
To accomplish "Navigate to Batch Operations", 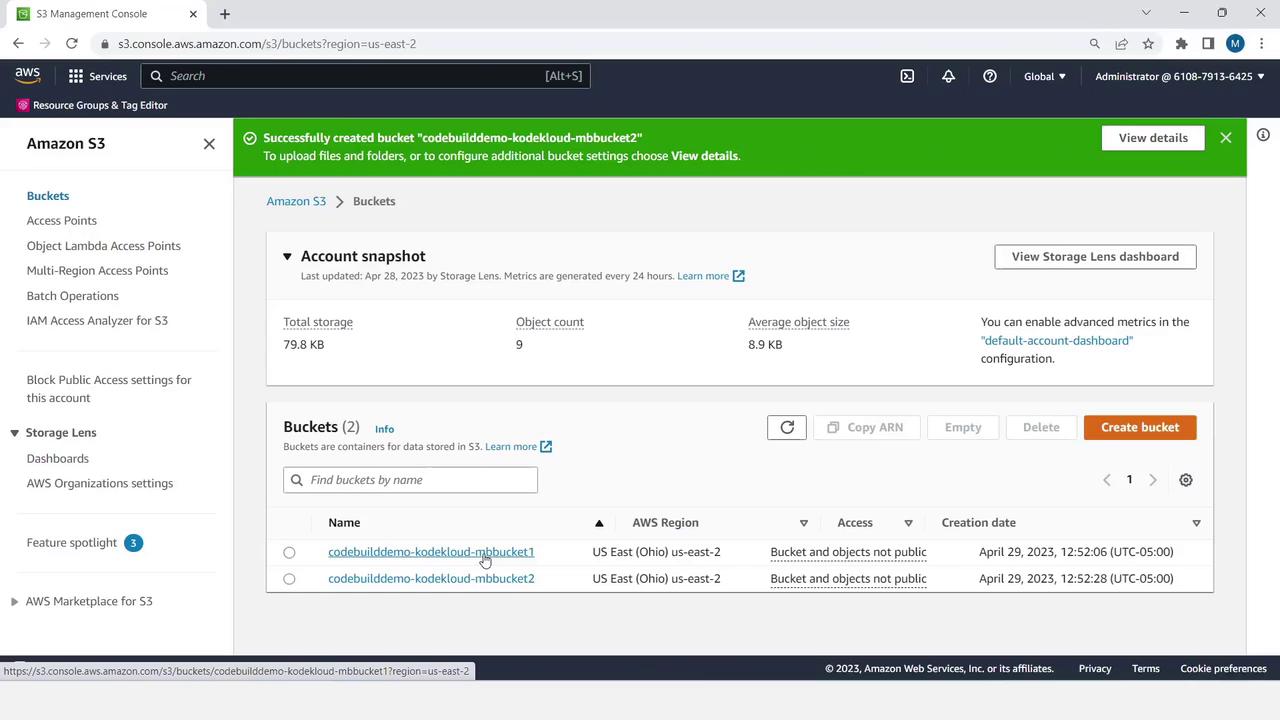I will coord(73,296).
